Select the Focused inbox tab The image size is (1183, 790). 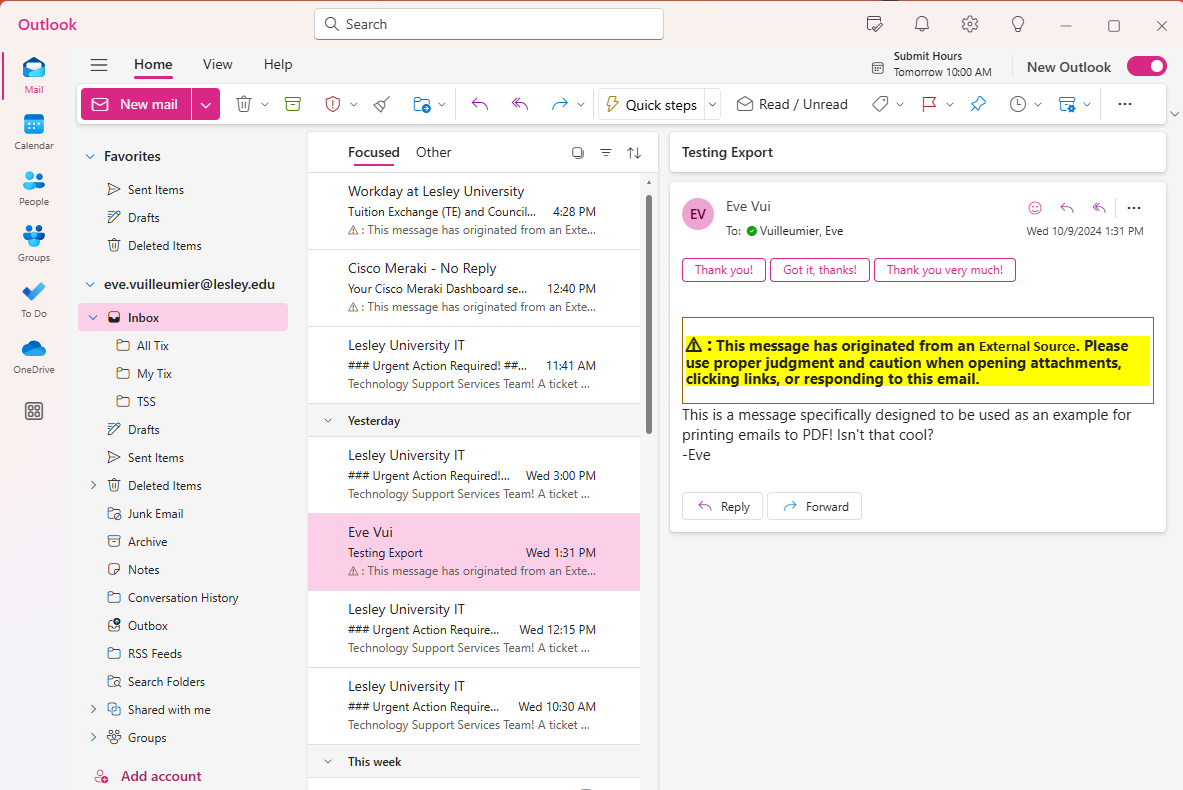[x=373, y=152]
